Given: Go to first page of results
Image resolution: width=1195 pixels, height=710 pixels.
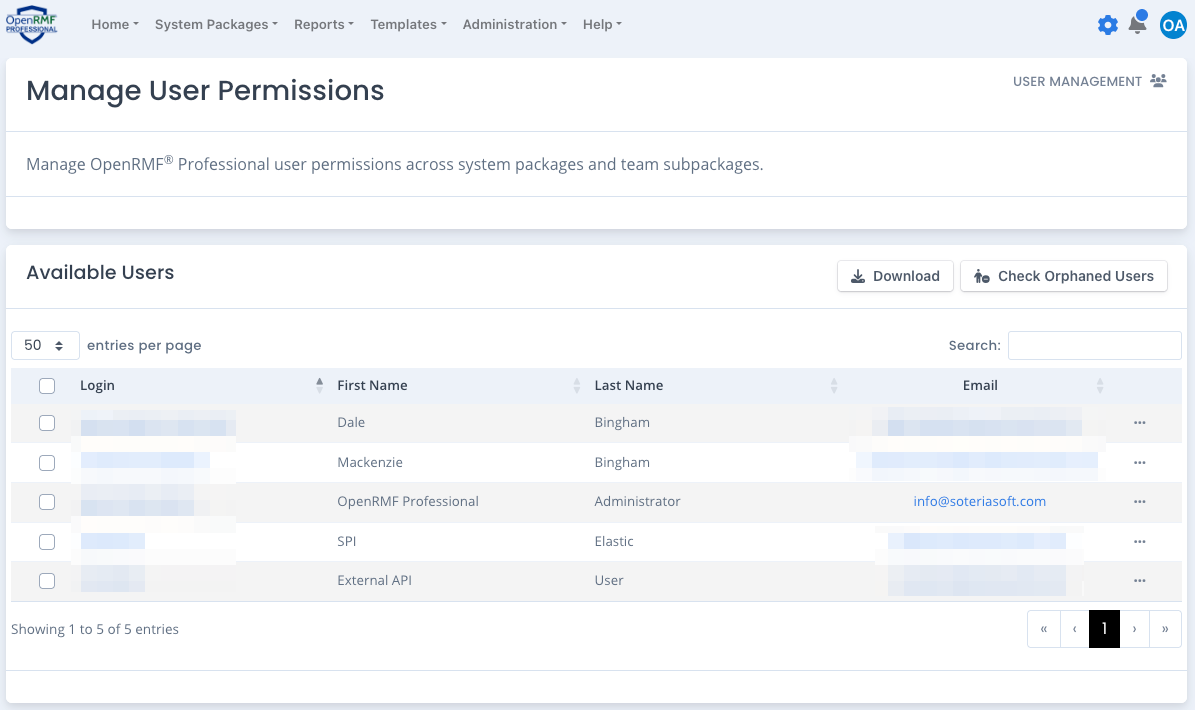Looking at the screenshot, I should [1043, 629].
